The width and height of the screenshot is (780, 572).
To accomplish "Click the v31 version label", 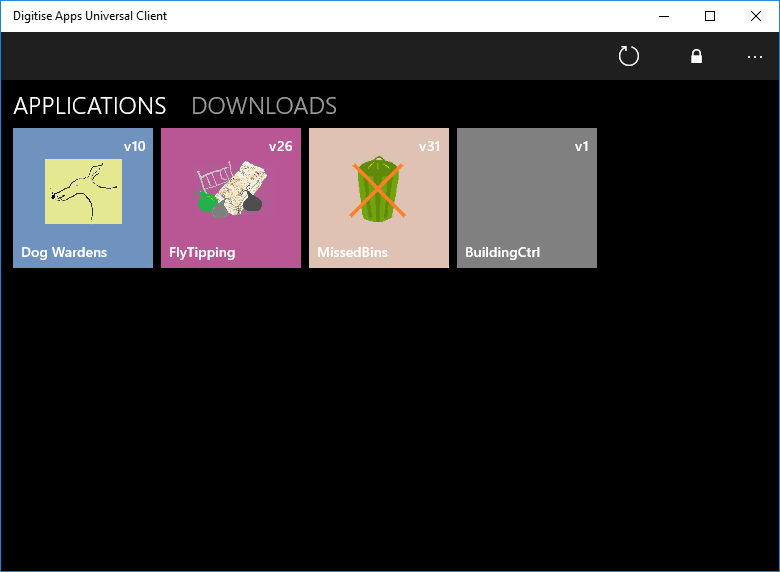I will pos(429,146).
